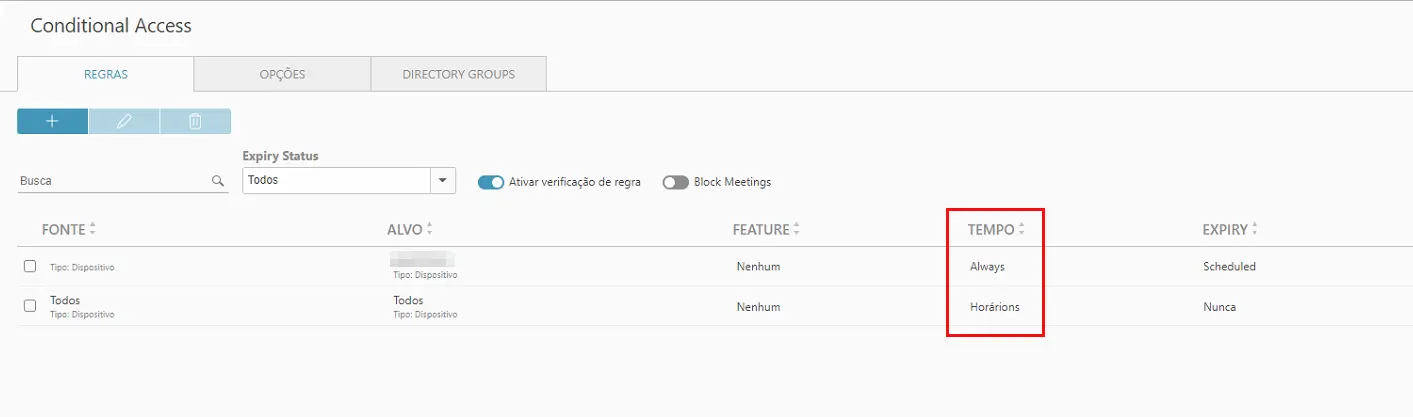The width and height of the screenshot is (1413, 417).
Task: Edit selected rule with pencil icon
Action: [124, 121]
